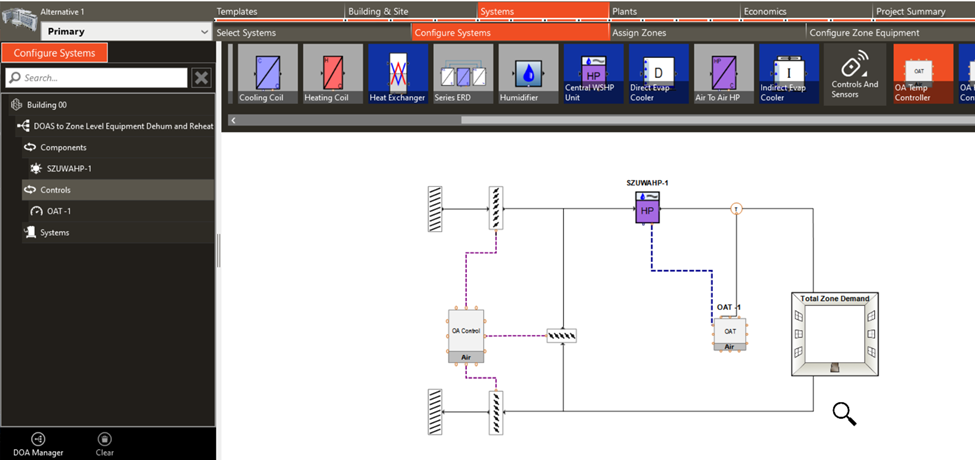This screenshot has height=460, width=975.
Task: Open the Controls And Sensors category
Action: pyautogui.click(x=854, y=73)
